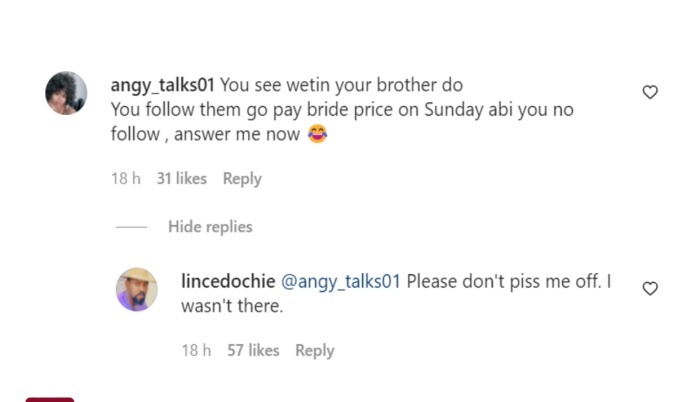Like angy_talks01's comment with the heart
This screenshot has height=402, width=700.
click(650, 92)
